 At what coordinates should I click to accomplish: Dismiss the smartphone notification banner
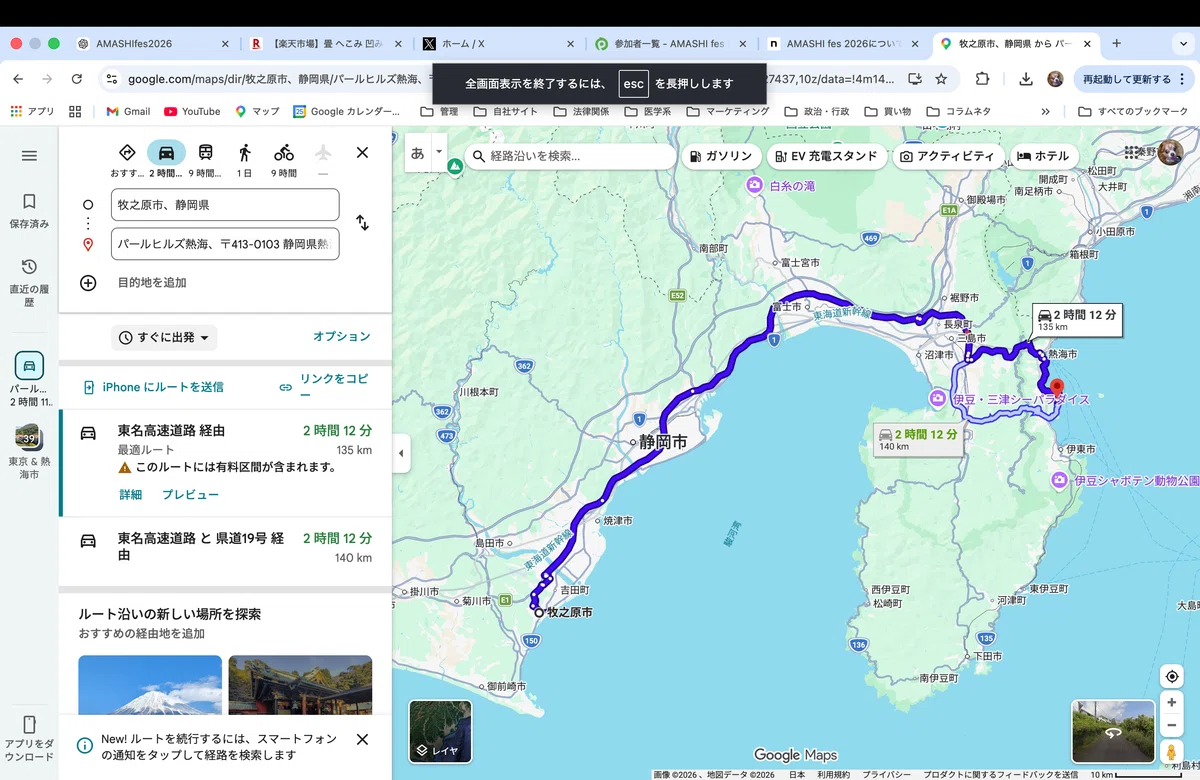[x=362, y=739]
